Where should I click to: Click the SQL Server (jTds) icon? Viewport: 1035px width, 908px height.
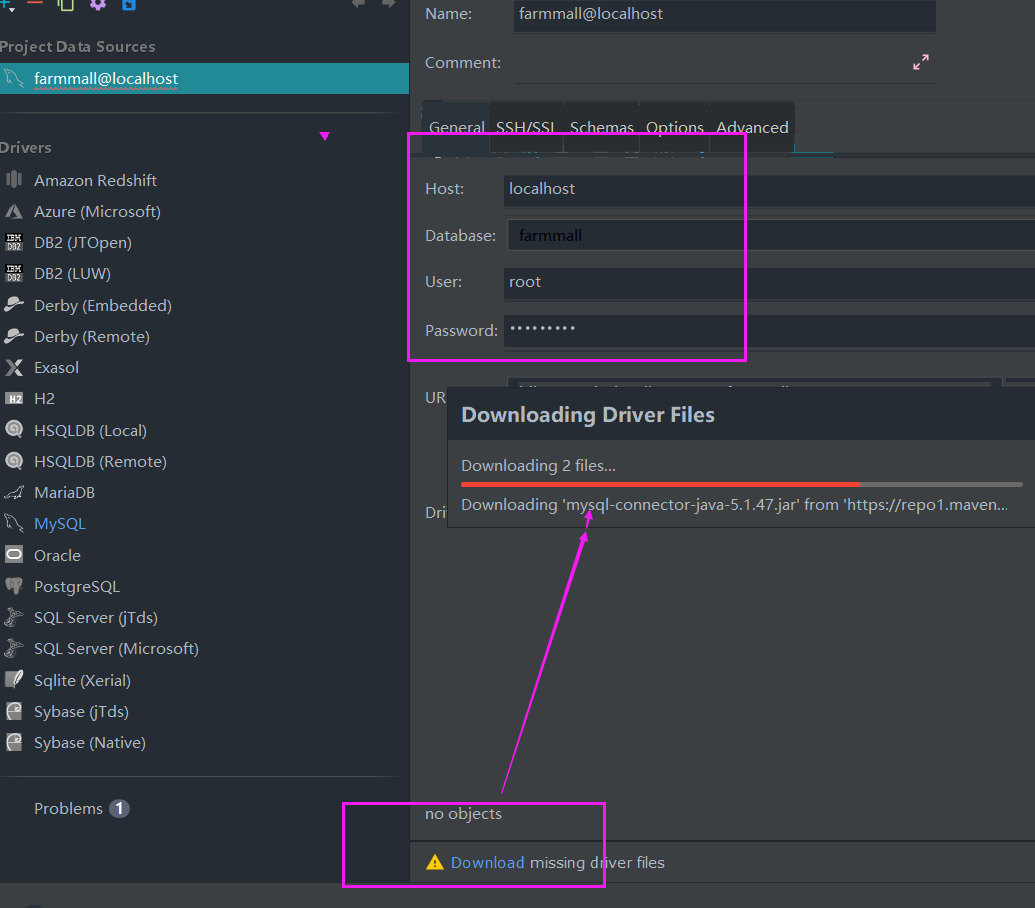click(14, 617)
